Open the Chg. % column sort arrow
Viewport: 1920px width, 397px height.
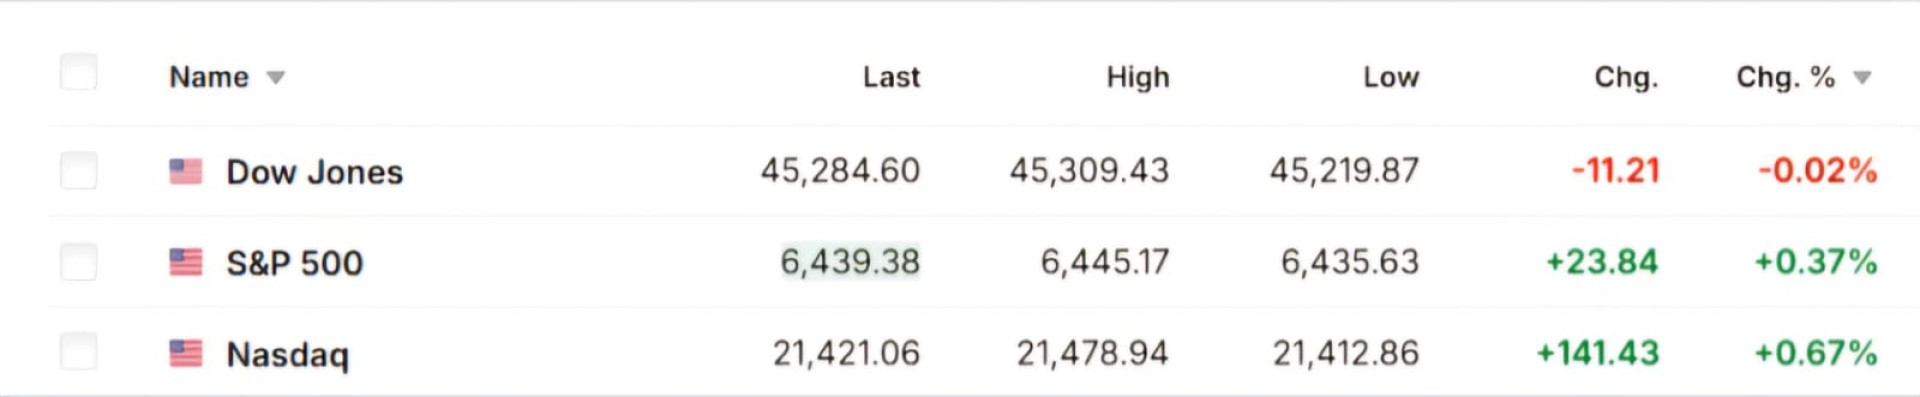(x=1862, y=78)
